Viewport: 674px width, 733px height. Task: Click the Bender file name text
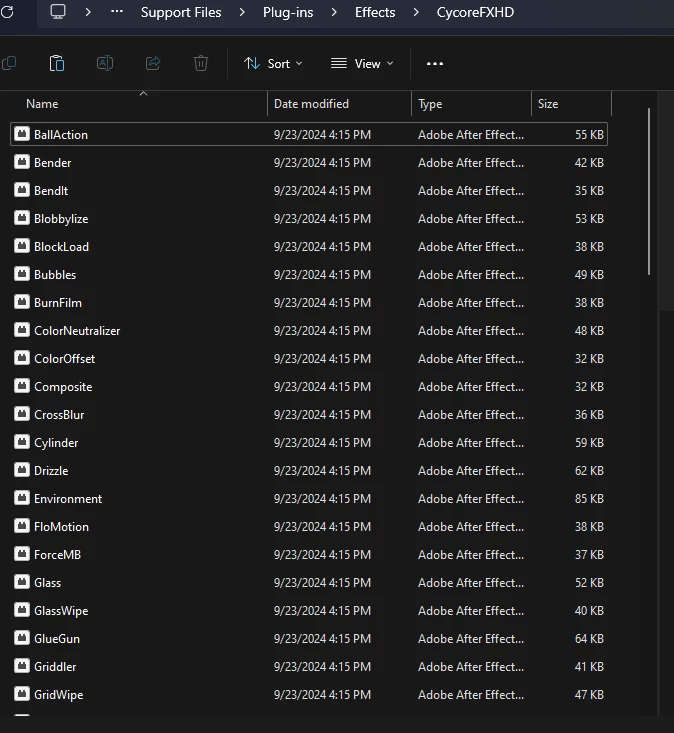[x=53, y=163]
